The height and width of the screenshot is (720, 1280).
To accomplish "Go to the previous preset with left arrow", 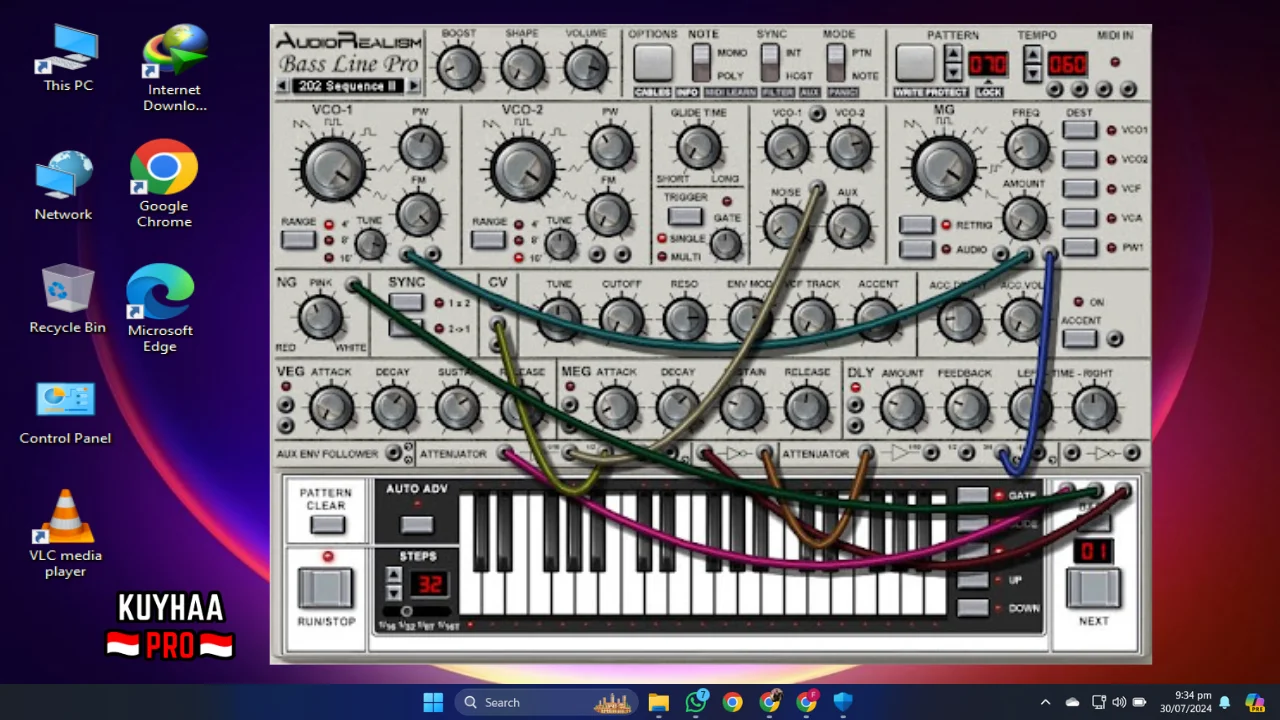I will 283,86.
